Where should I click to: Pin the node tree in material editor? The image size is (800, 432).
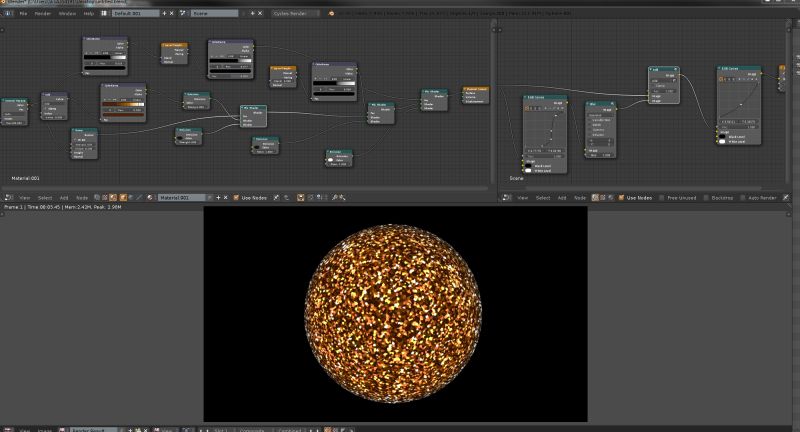pos(276,197)
